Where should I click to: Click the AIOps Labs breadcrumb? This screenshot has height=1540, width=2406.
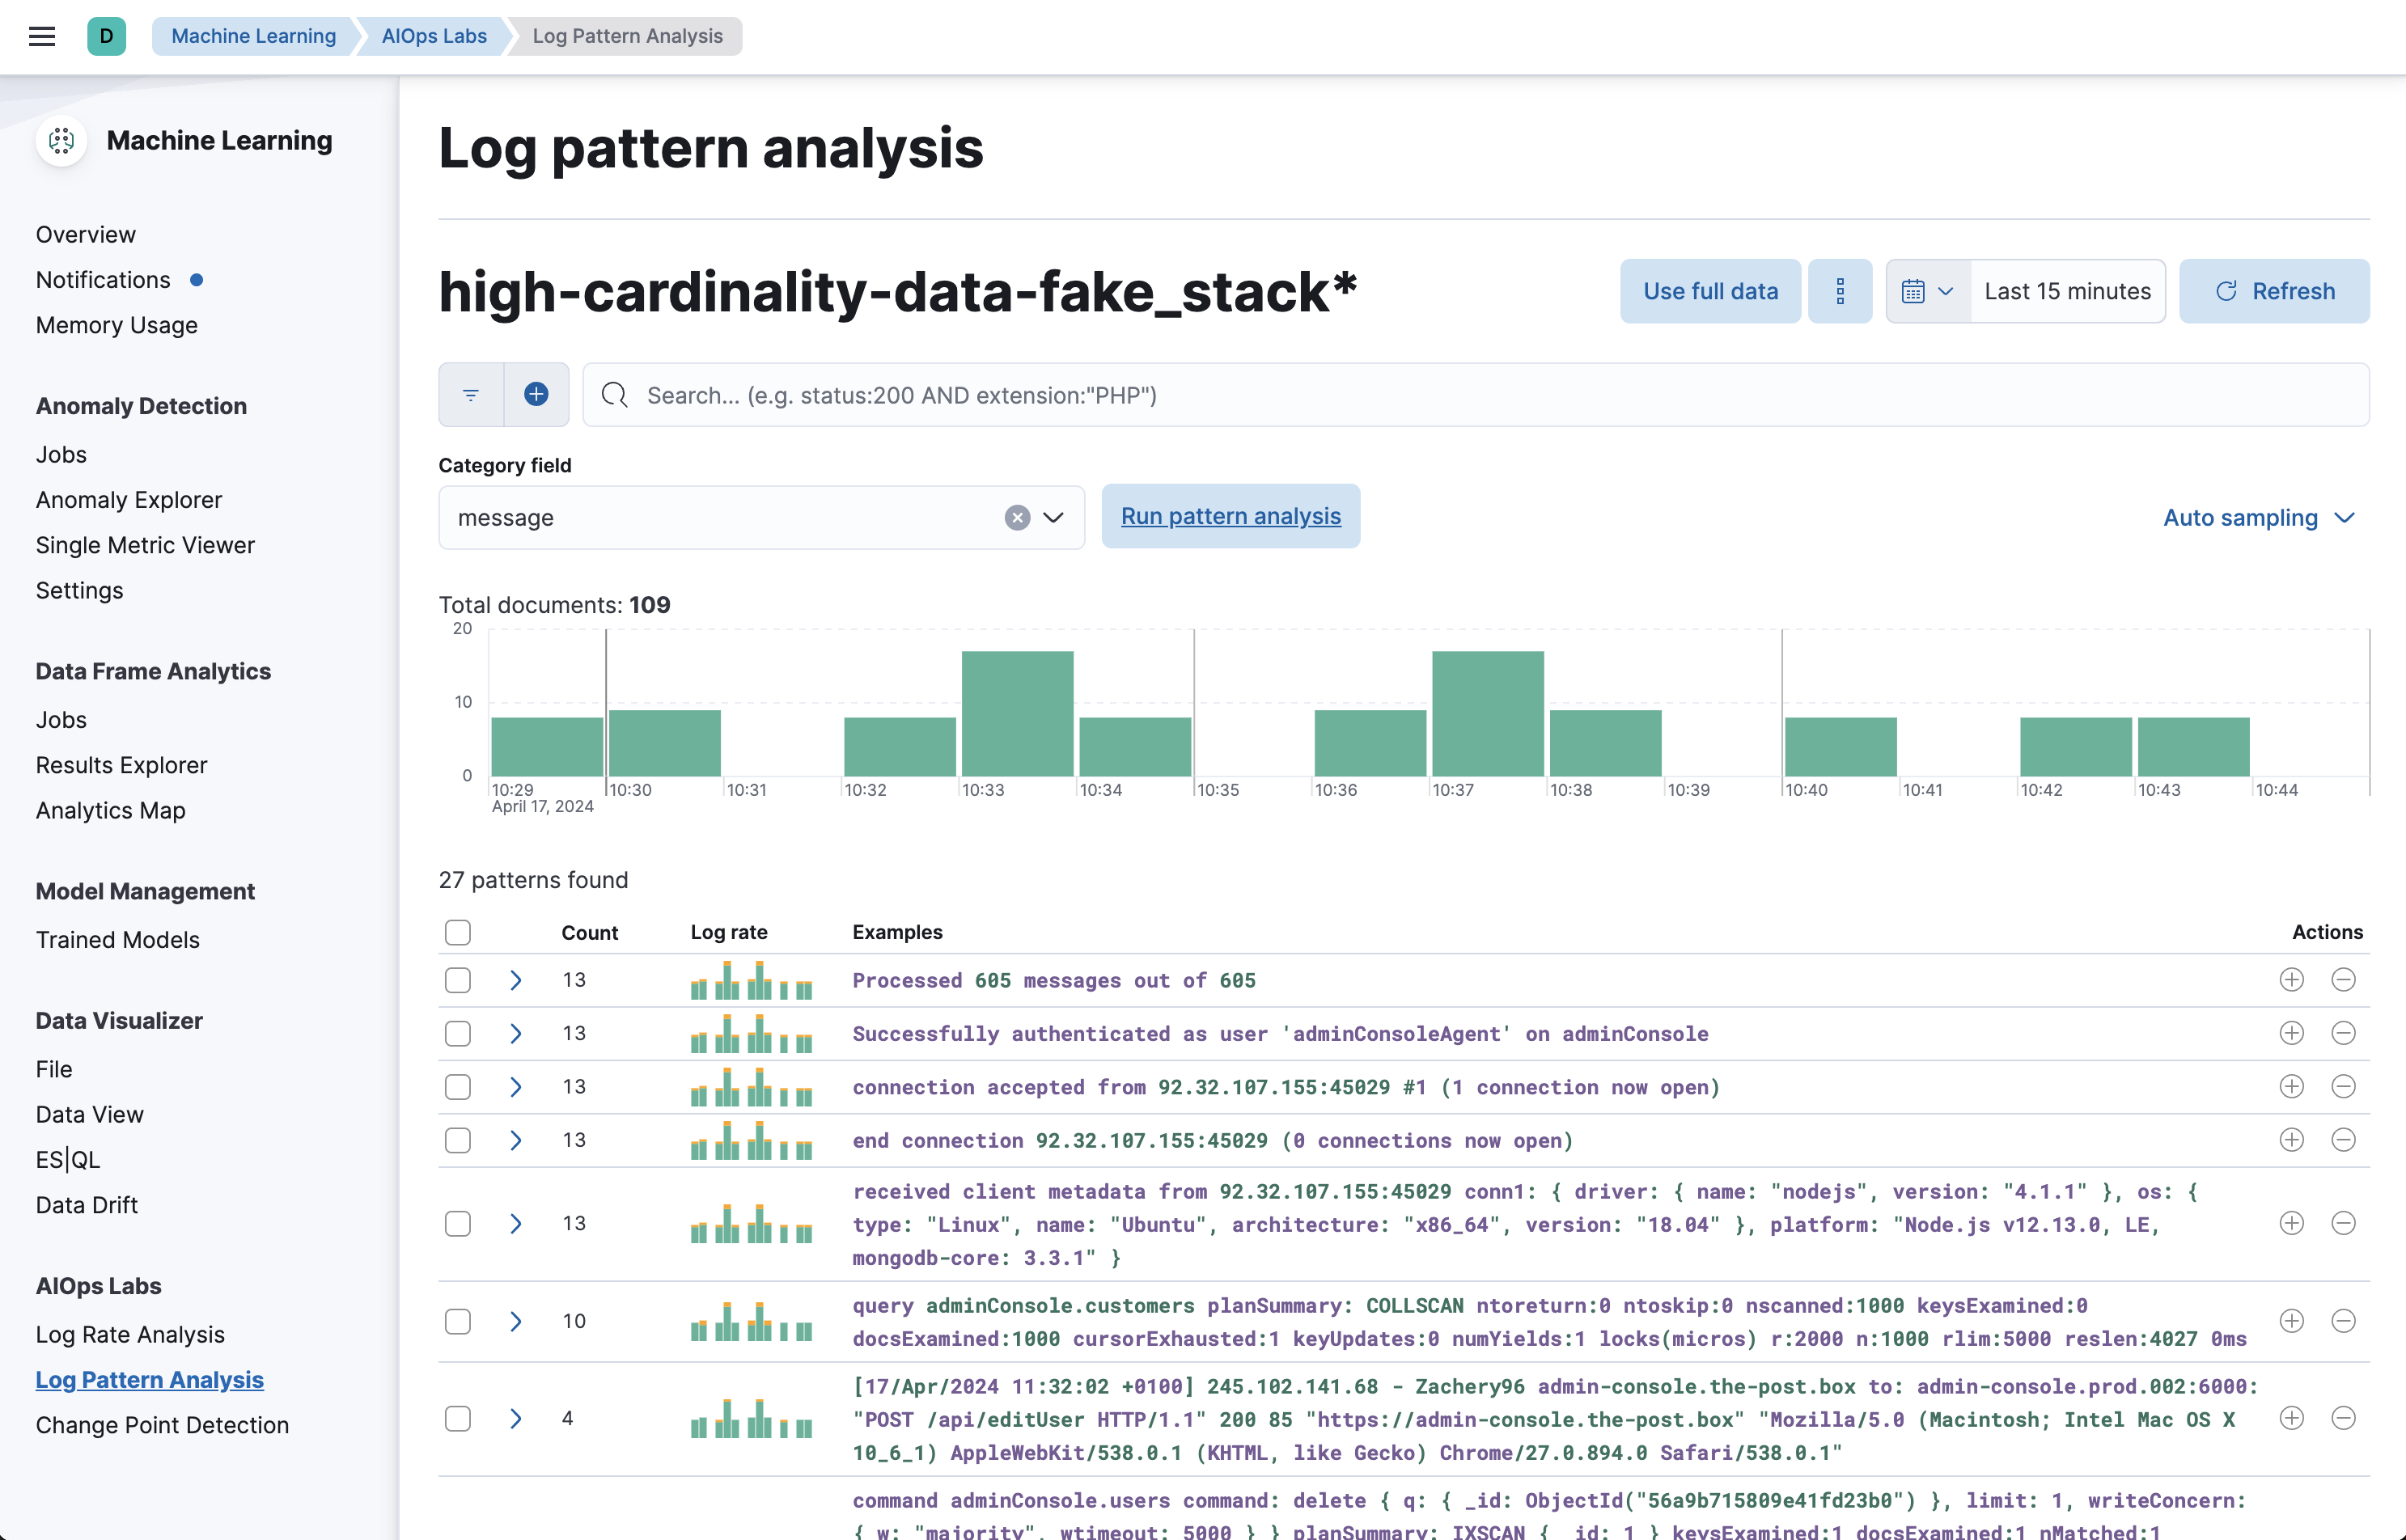tap(434, 36)
